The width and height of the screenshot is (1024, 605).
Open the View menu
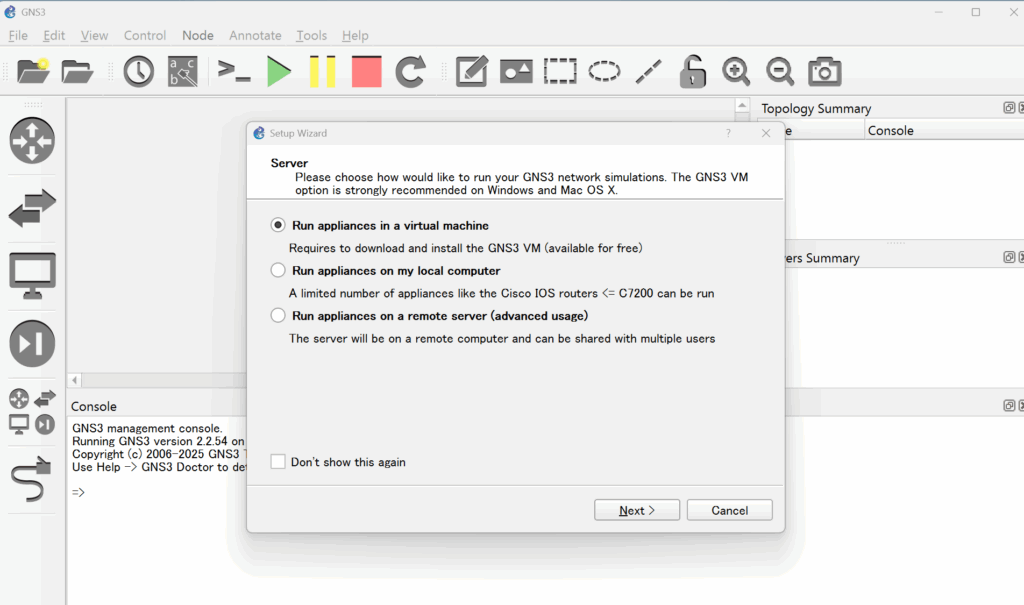(x=94, y=35)
